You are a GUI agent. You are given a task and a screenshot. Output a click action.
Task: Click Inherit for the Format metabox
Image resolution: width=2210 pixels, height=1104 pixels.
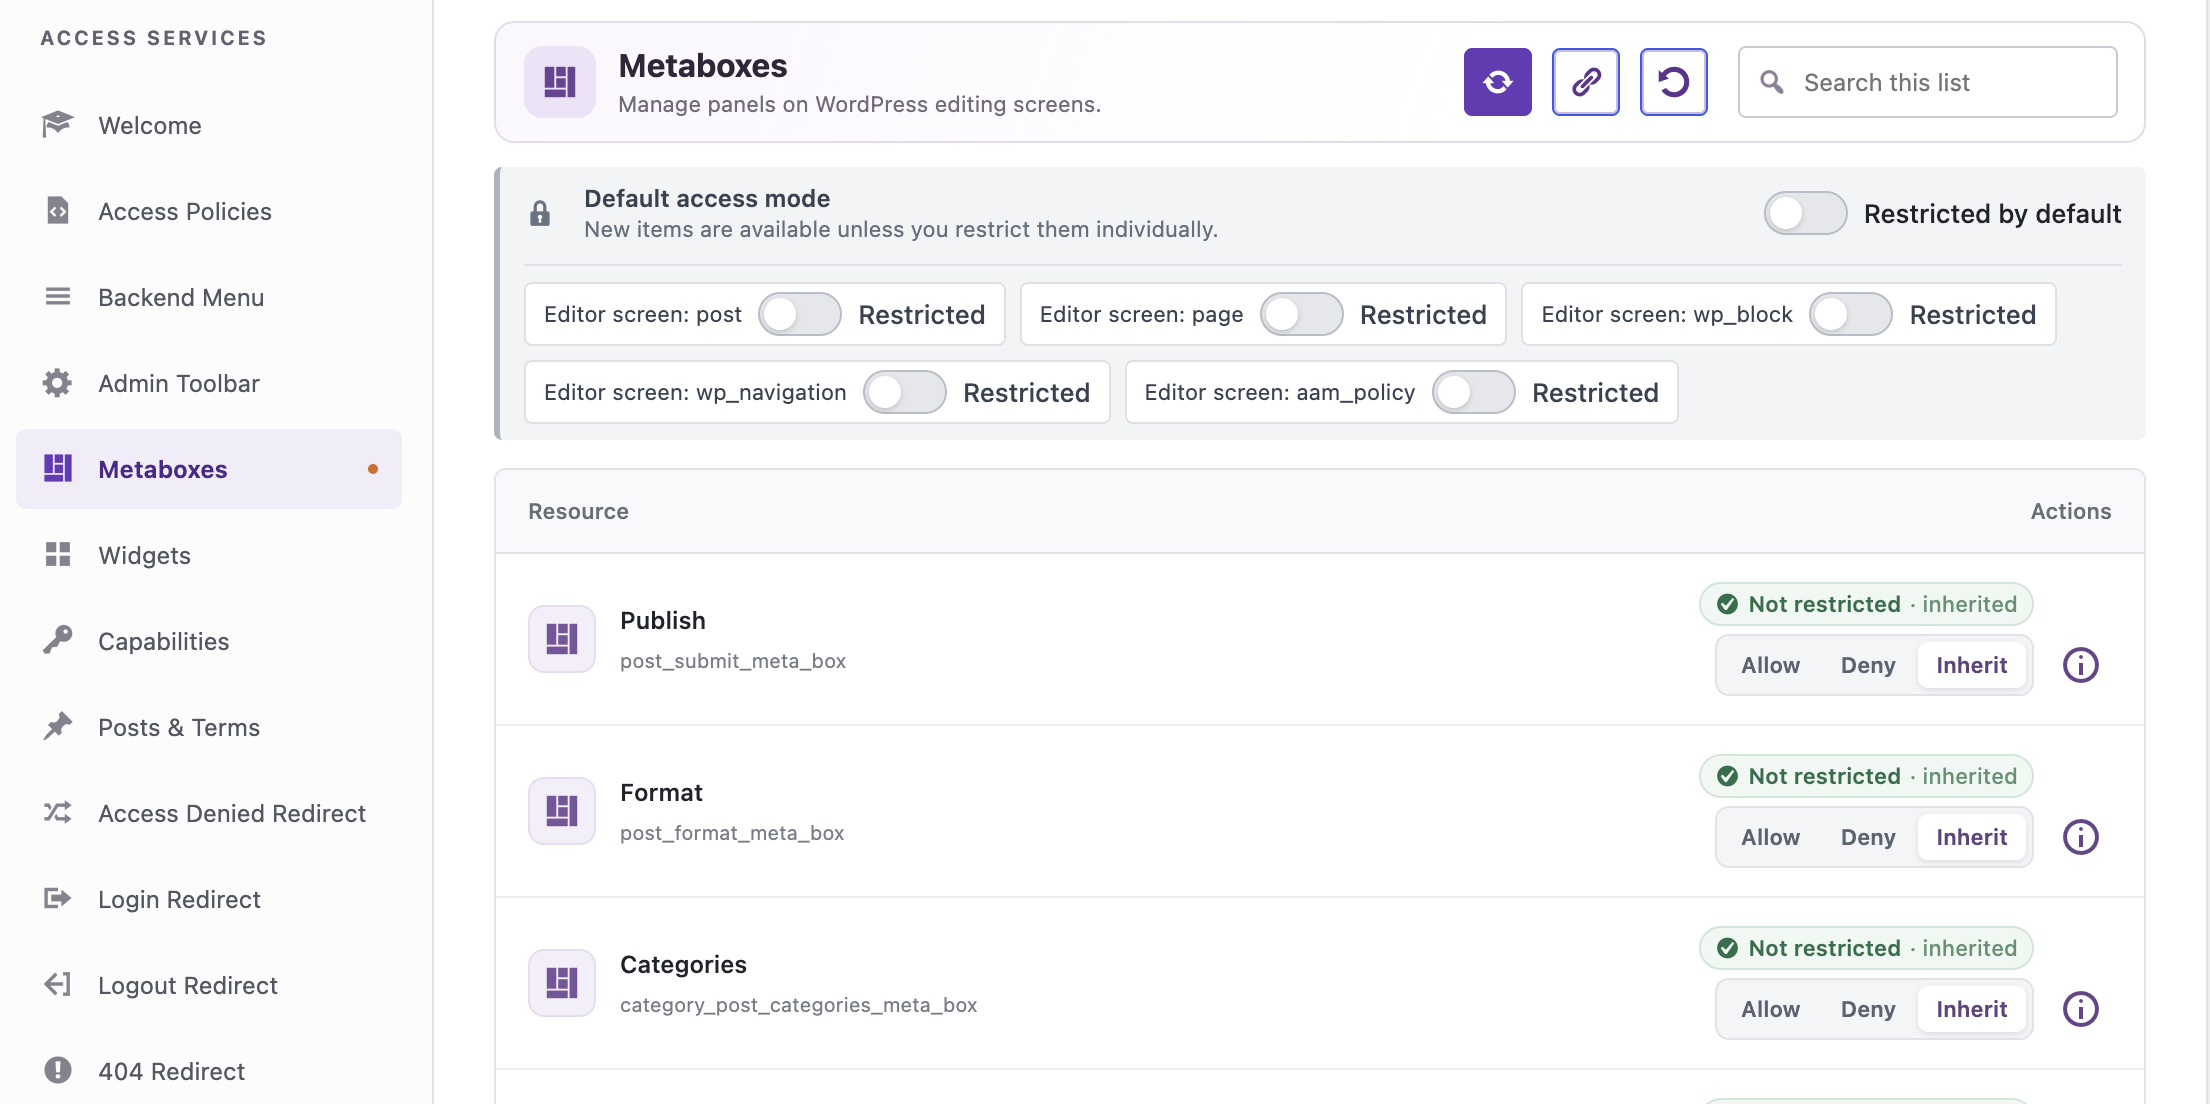1971,837
